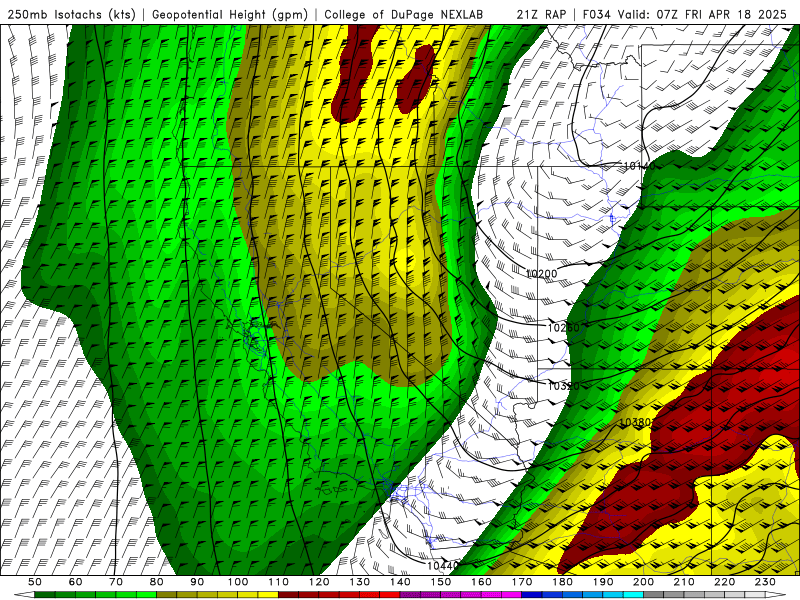Select the 70 value on the color scale
The image size is (800, 600).
(x=116, y=582)
